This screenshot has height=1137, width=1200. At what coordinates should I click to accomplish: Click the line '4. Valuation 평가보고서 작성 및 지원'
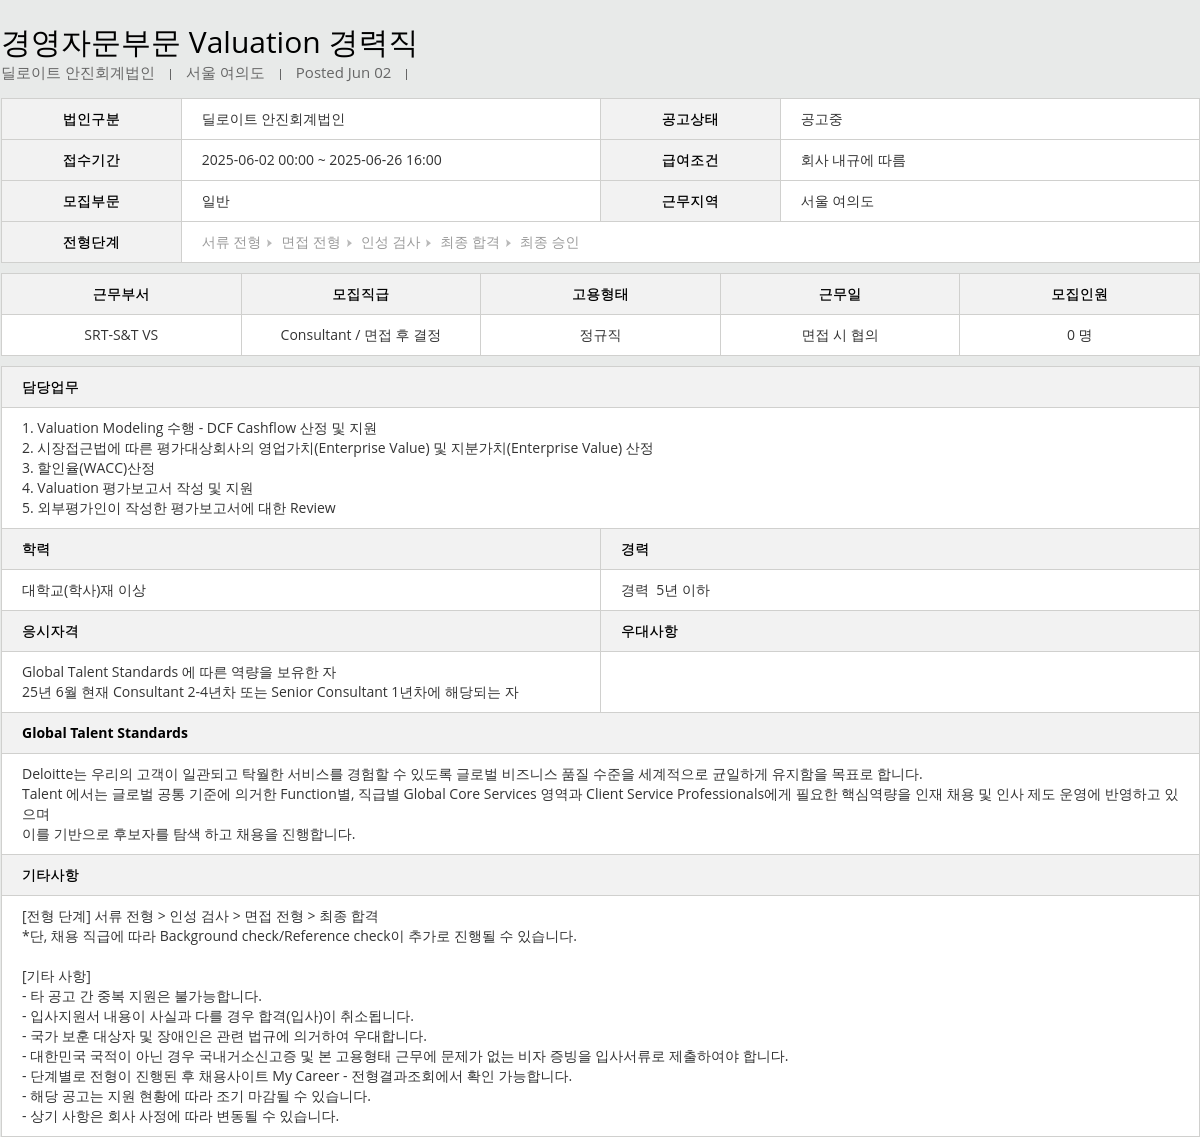[137, 488]
